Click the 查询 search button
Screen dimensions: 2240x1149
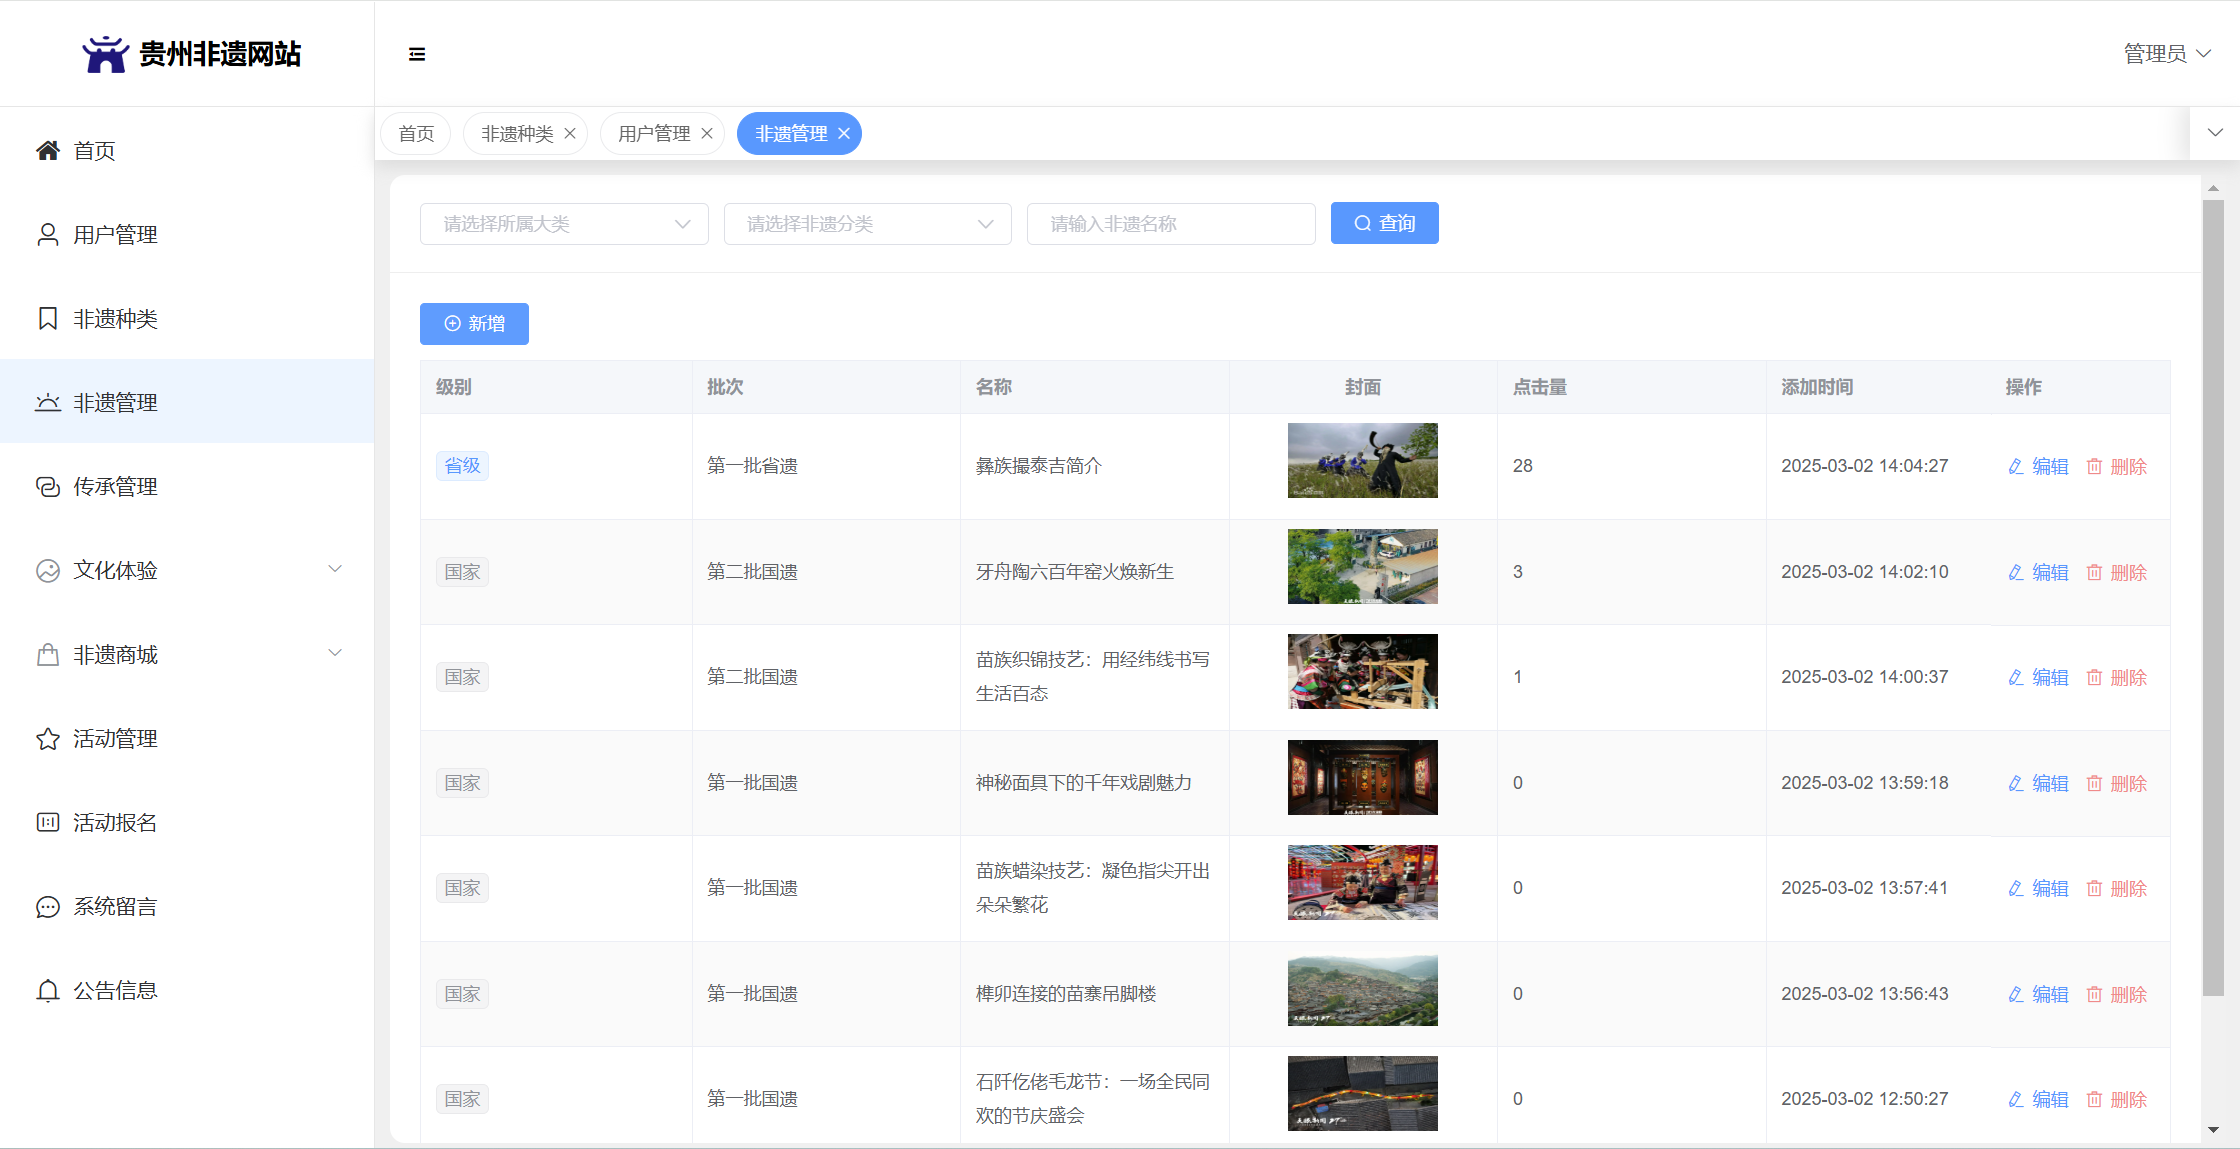pos(1384,223)
